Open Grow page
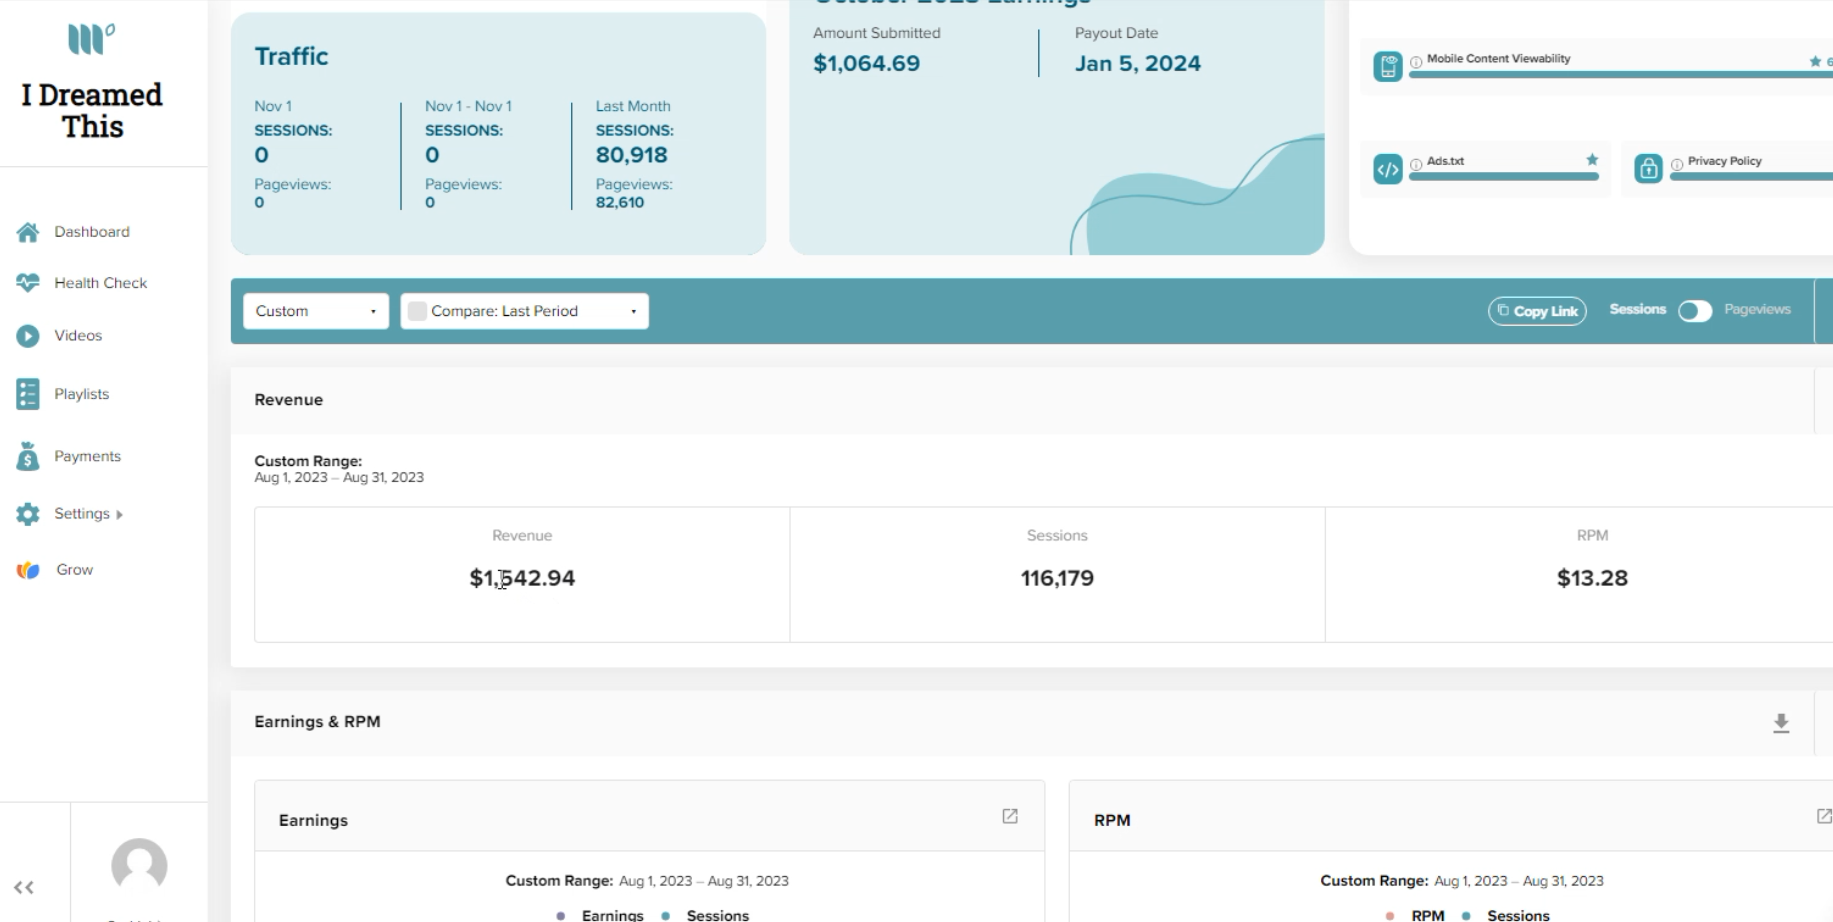The width and height of the screenshot is (1833, 922). pos(75,570)
